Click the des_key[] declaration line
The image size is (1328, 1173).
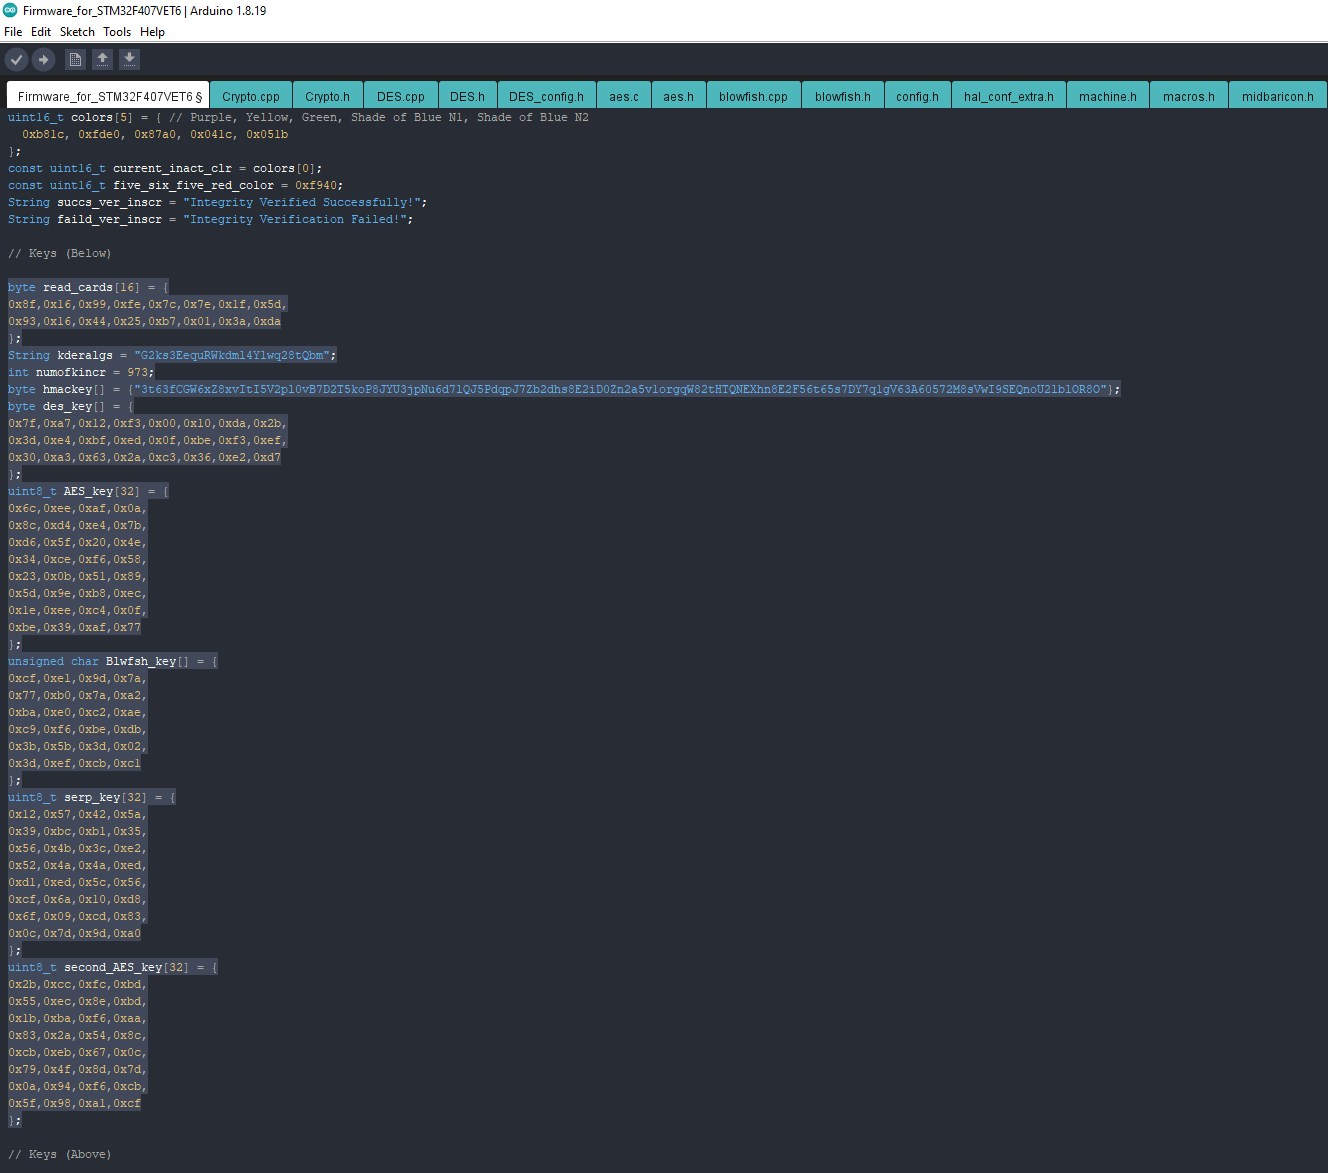tap(71, 406)
